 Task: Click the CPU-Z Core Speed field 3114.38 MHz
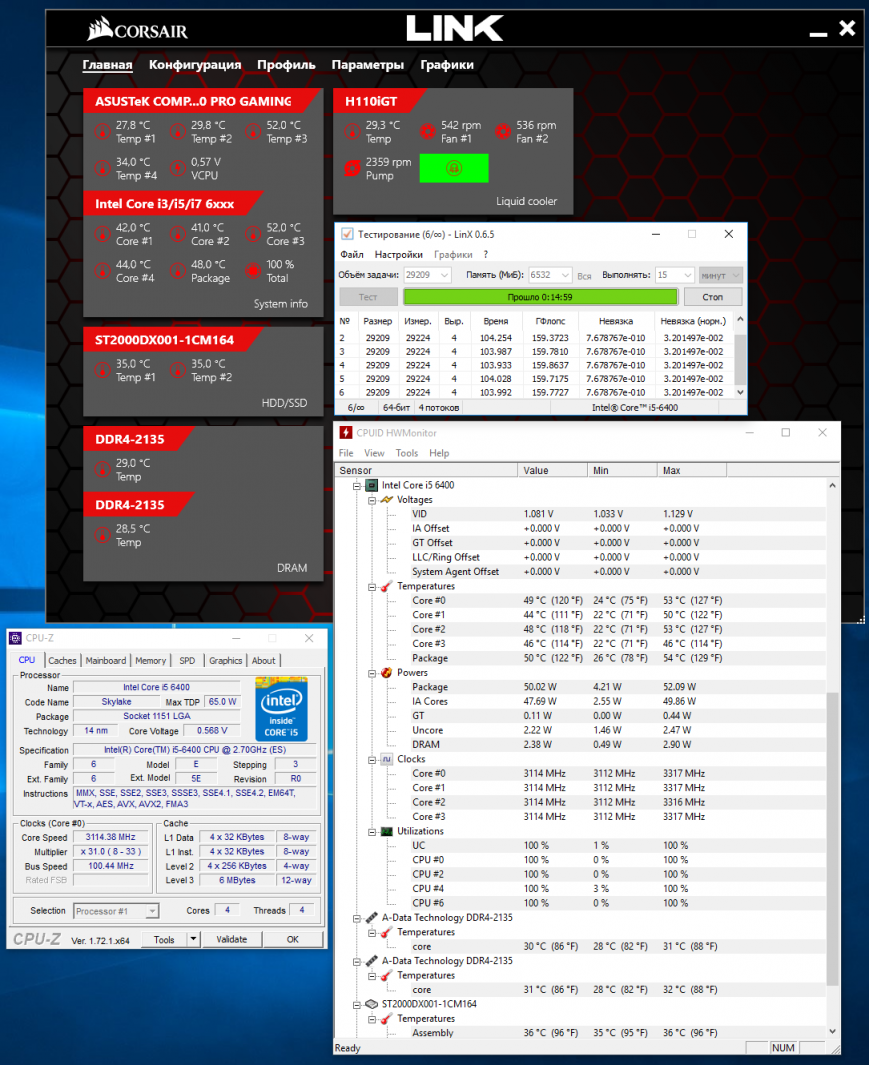click(111, 837)
